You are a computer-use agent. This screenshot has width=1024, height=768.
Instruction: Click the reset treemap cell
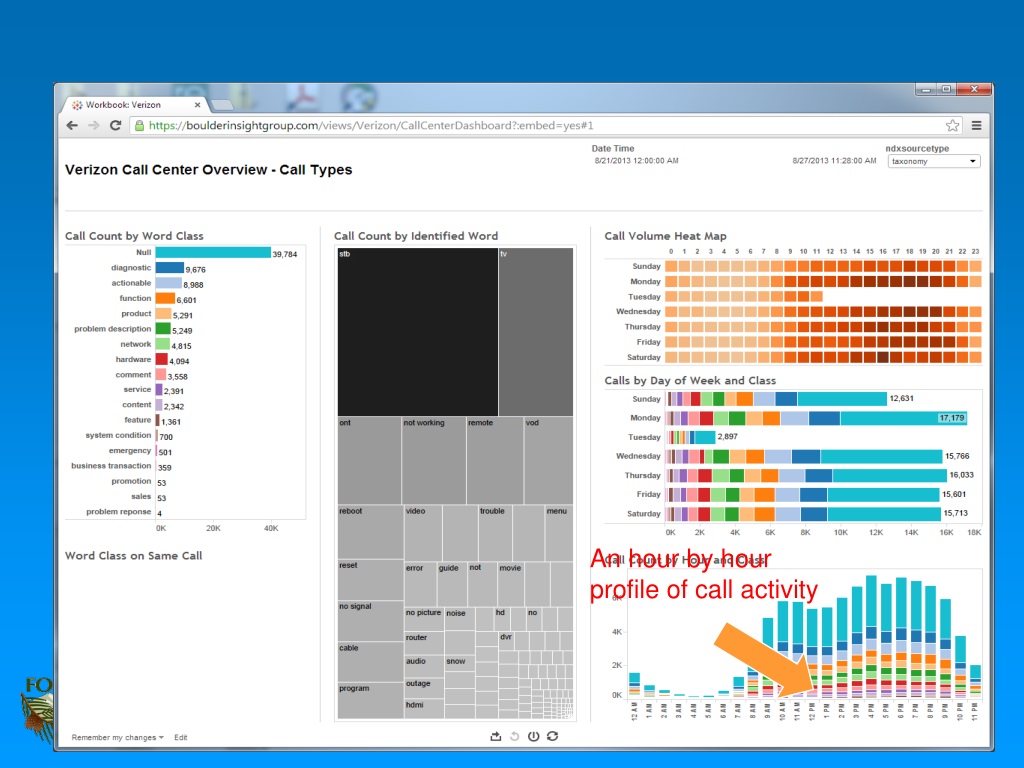(x=370, y=580)
